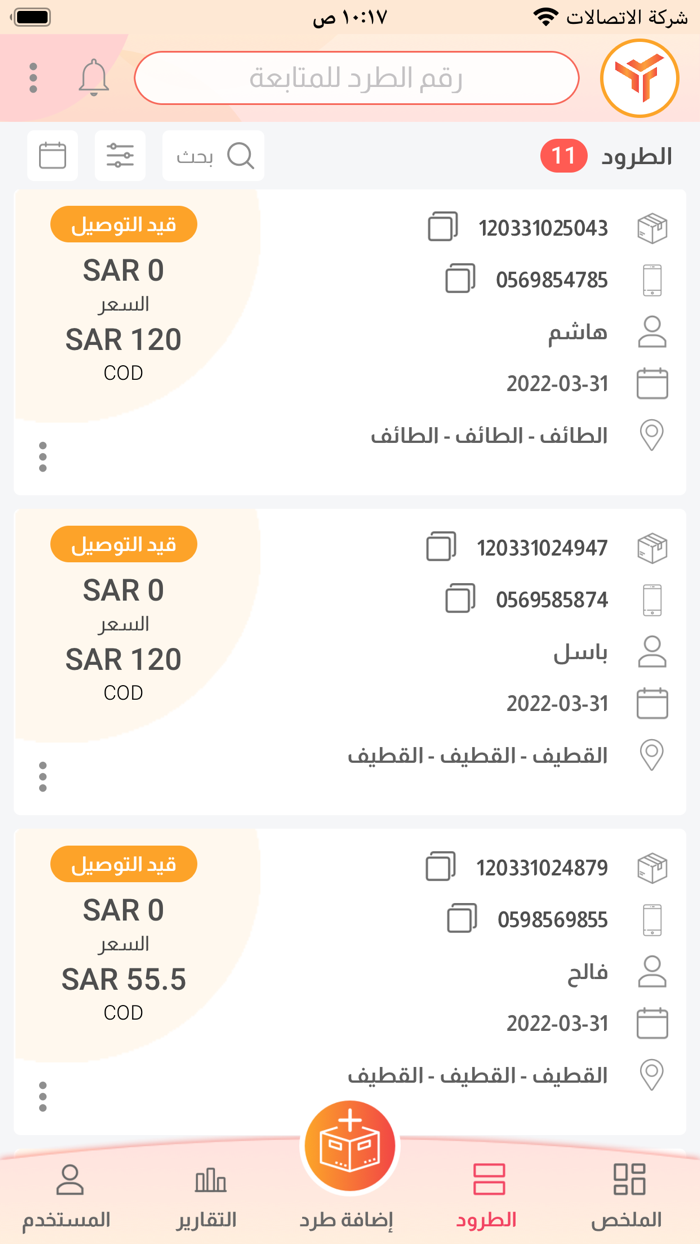Image resolution: width=700 pixels, height=1244 pixels.
Task: Tap the قيد التوصيل status badge on first parcel
Action: pos(123,224)
